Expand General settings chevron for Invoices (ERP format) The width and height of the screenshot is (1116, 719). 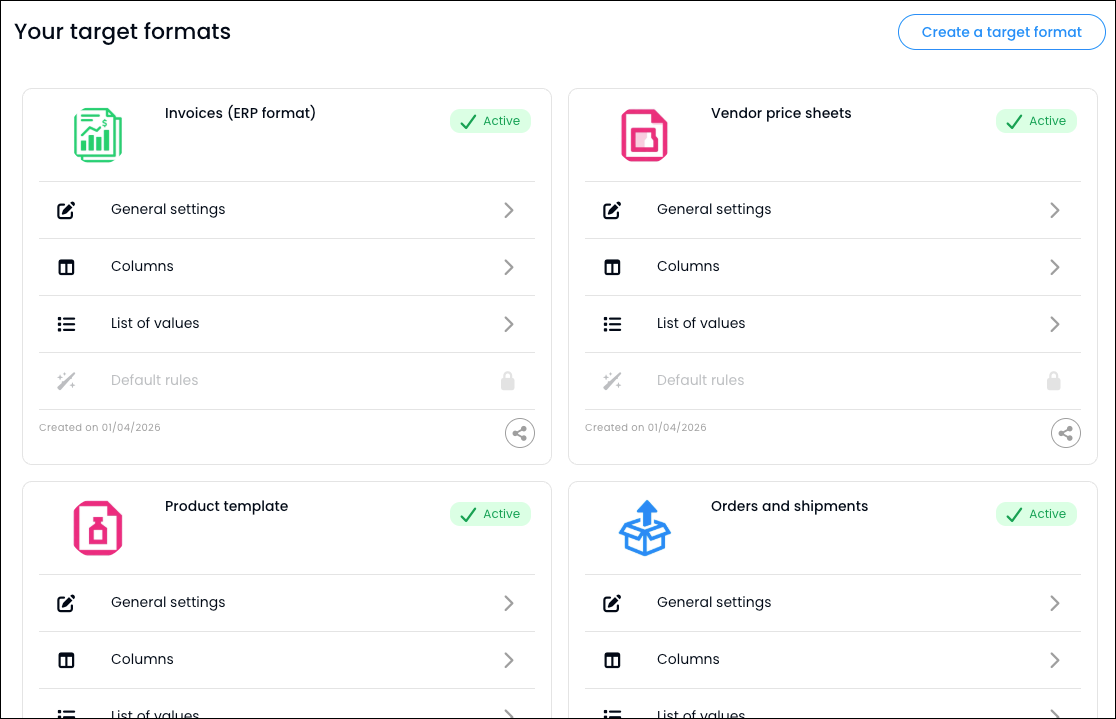pos(509,210)
